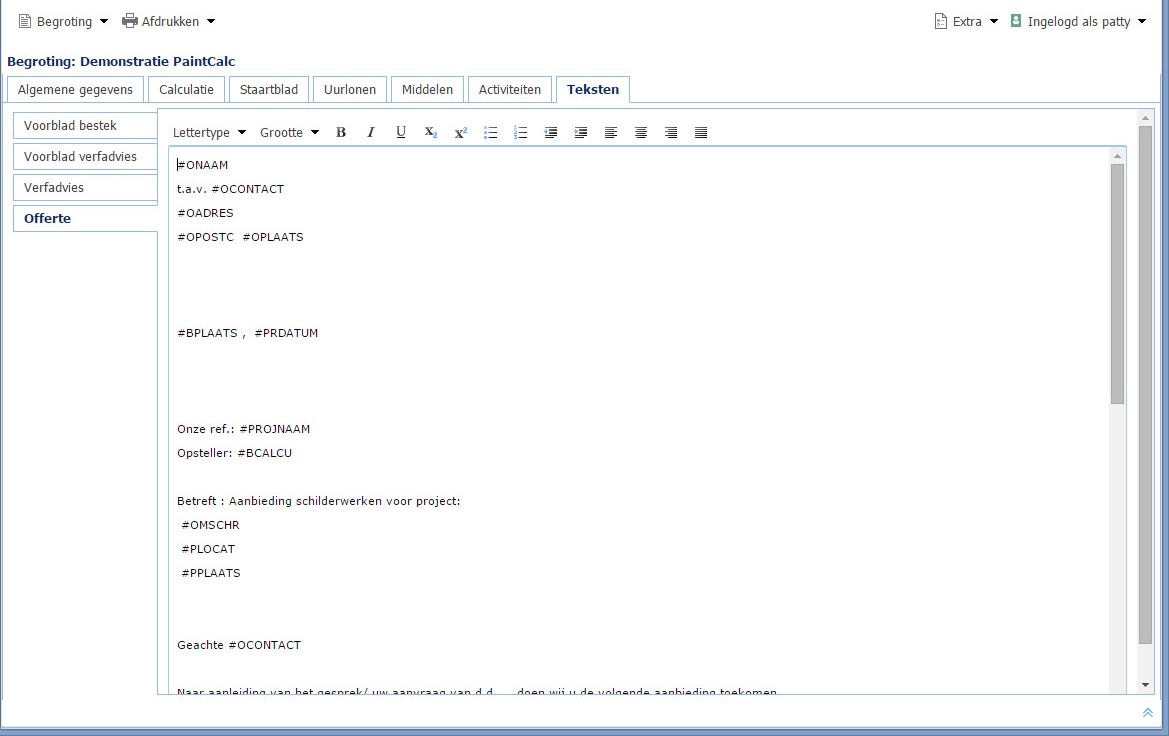Viewport: 1169px width, 736px height.
Task: Insert a bulleted list
Action: tap(491, 132)
